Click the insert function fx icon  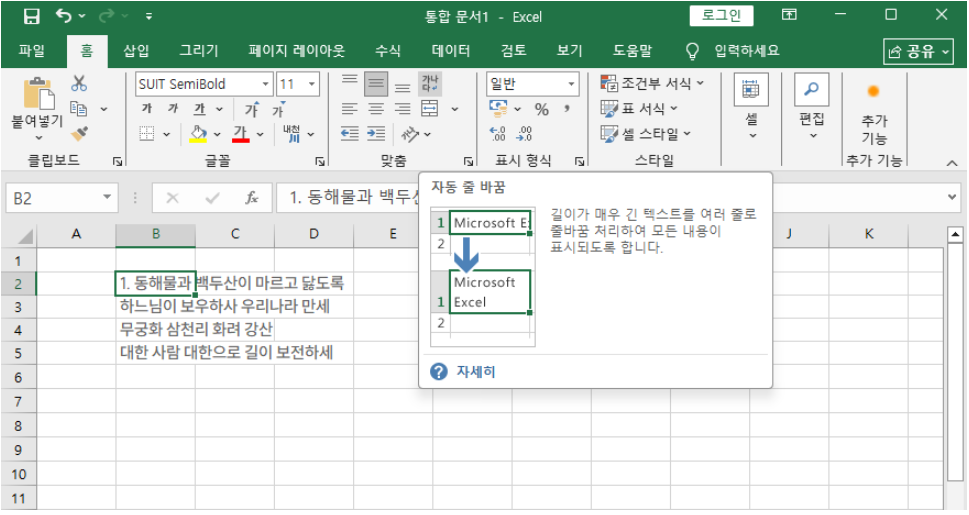click(x=251, y=198)
